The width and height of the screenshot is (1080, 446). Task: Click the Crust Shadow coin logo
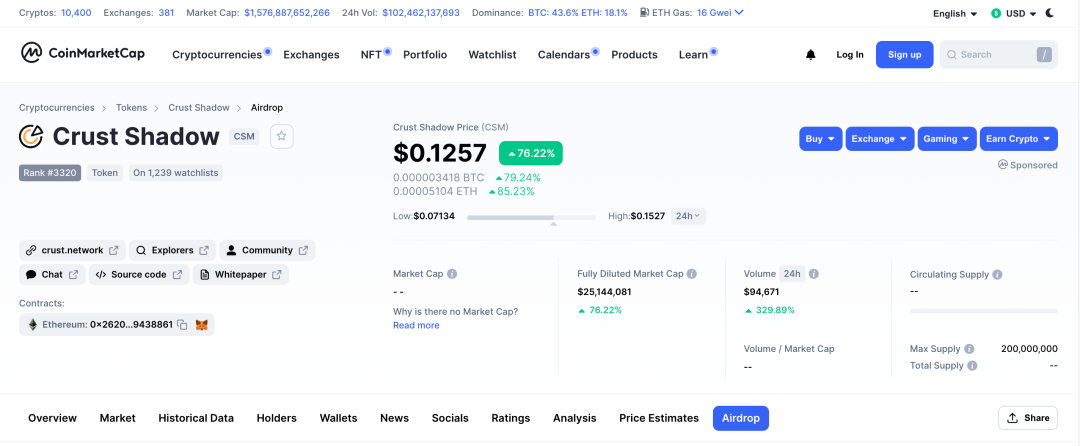[32, 137]
